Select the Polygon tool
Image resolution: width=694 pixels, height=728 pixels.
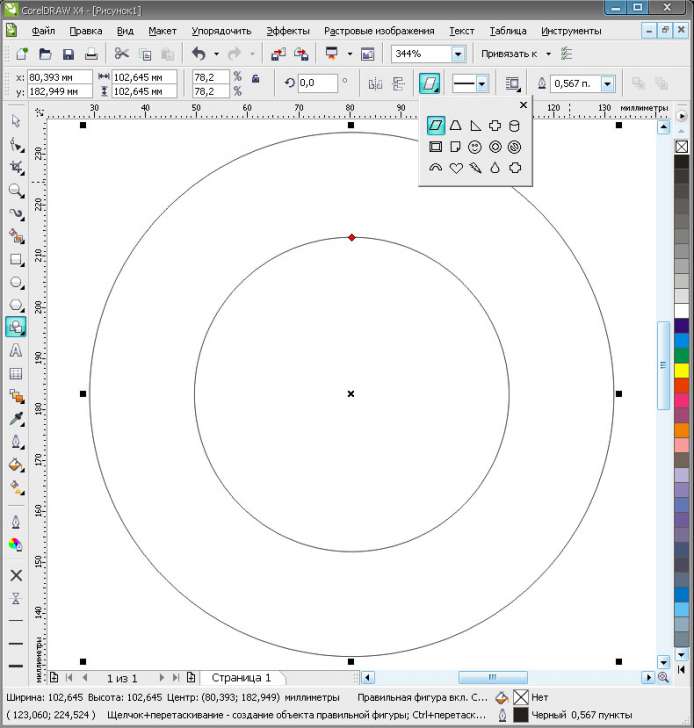(16, 305)
